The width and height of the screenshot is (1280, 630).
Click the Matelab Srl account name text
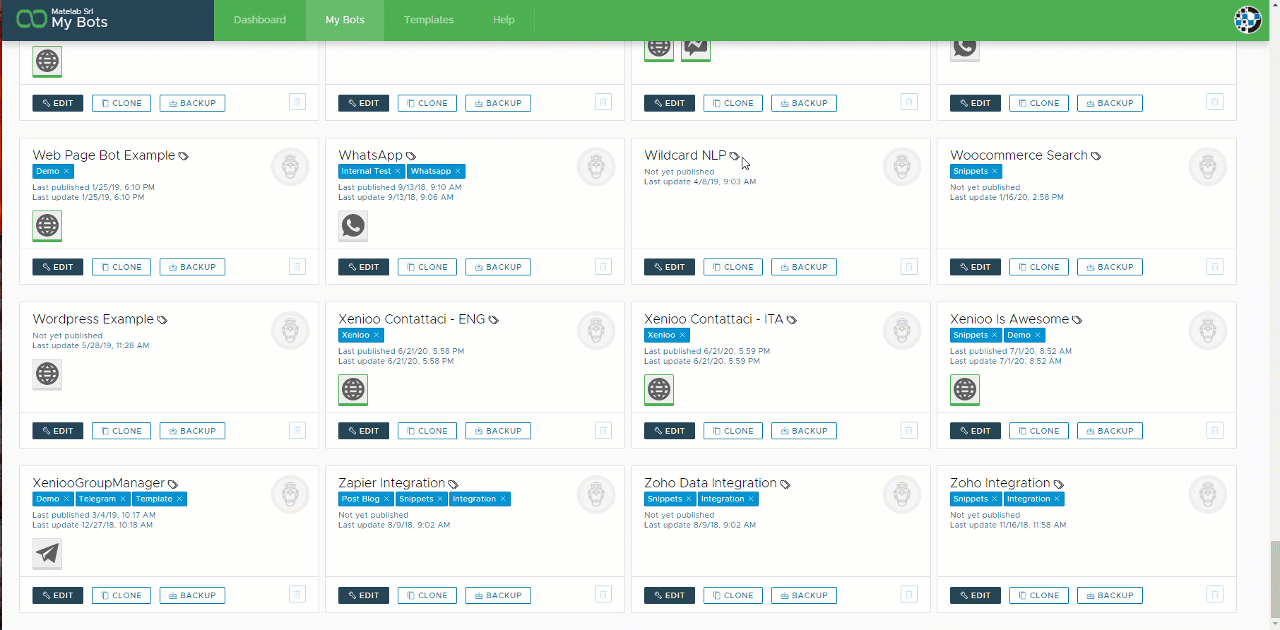click(x=71, y=9)
